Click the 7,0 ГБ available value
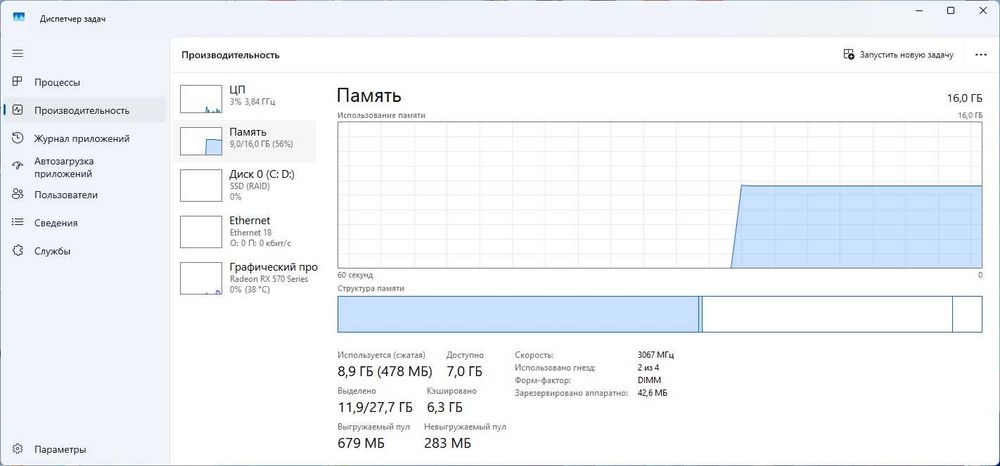This screenshot has width=1000, height=466. coord(464,371)
